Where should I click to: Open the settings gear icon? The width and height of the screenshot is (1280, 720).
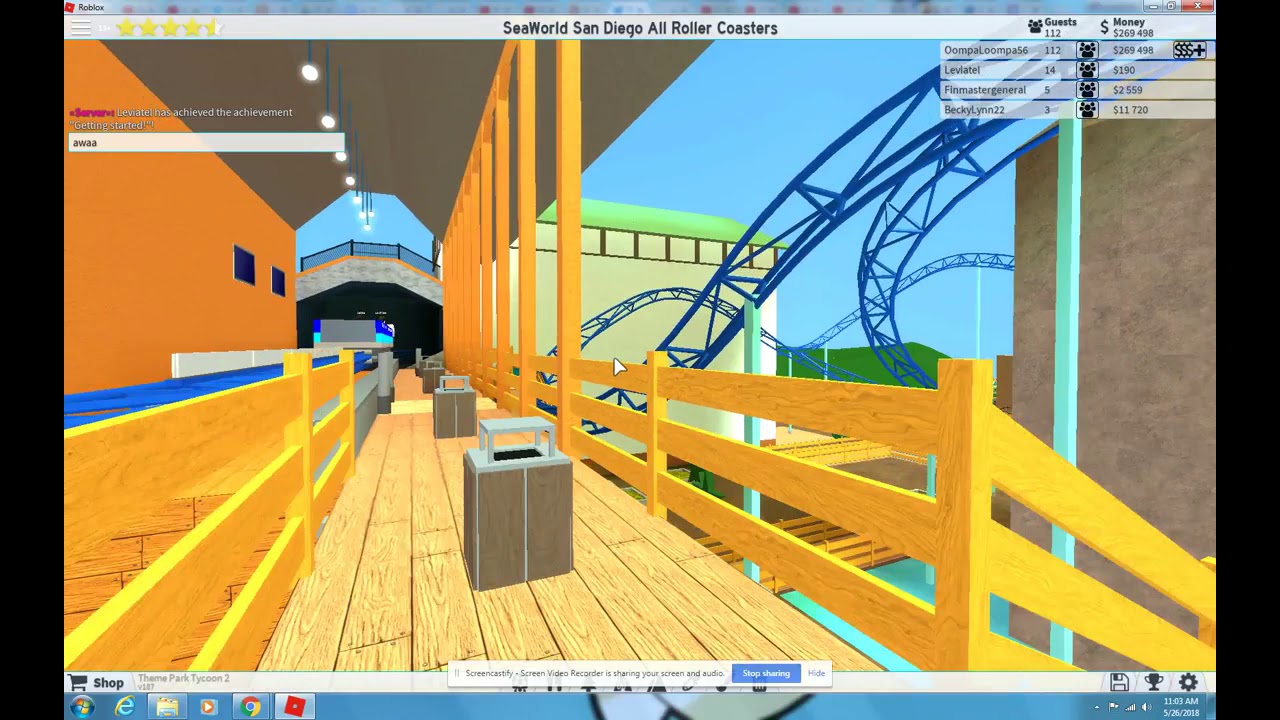[x=1188, y=682]
